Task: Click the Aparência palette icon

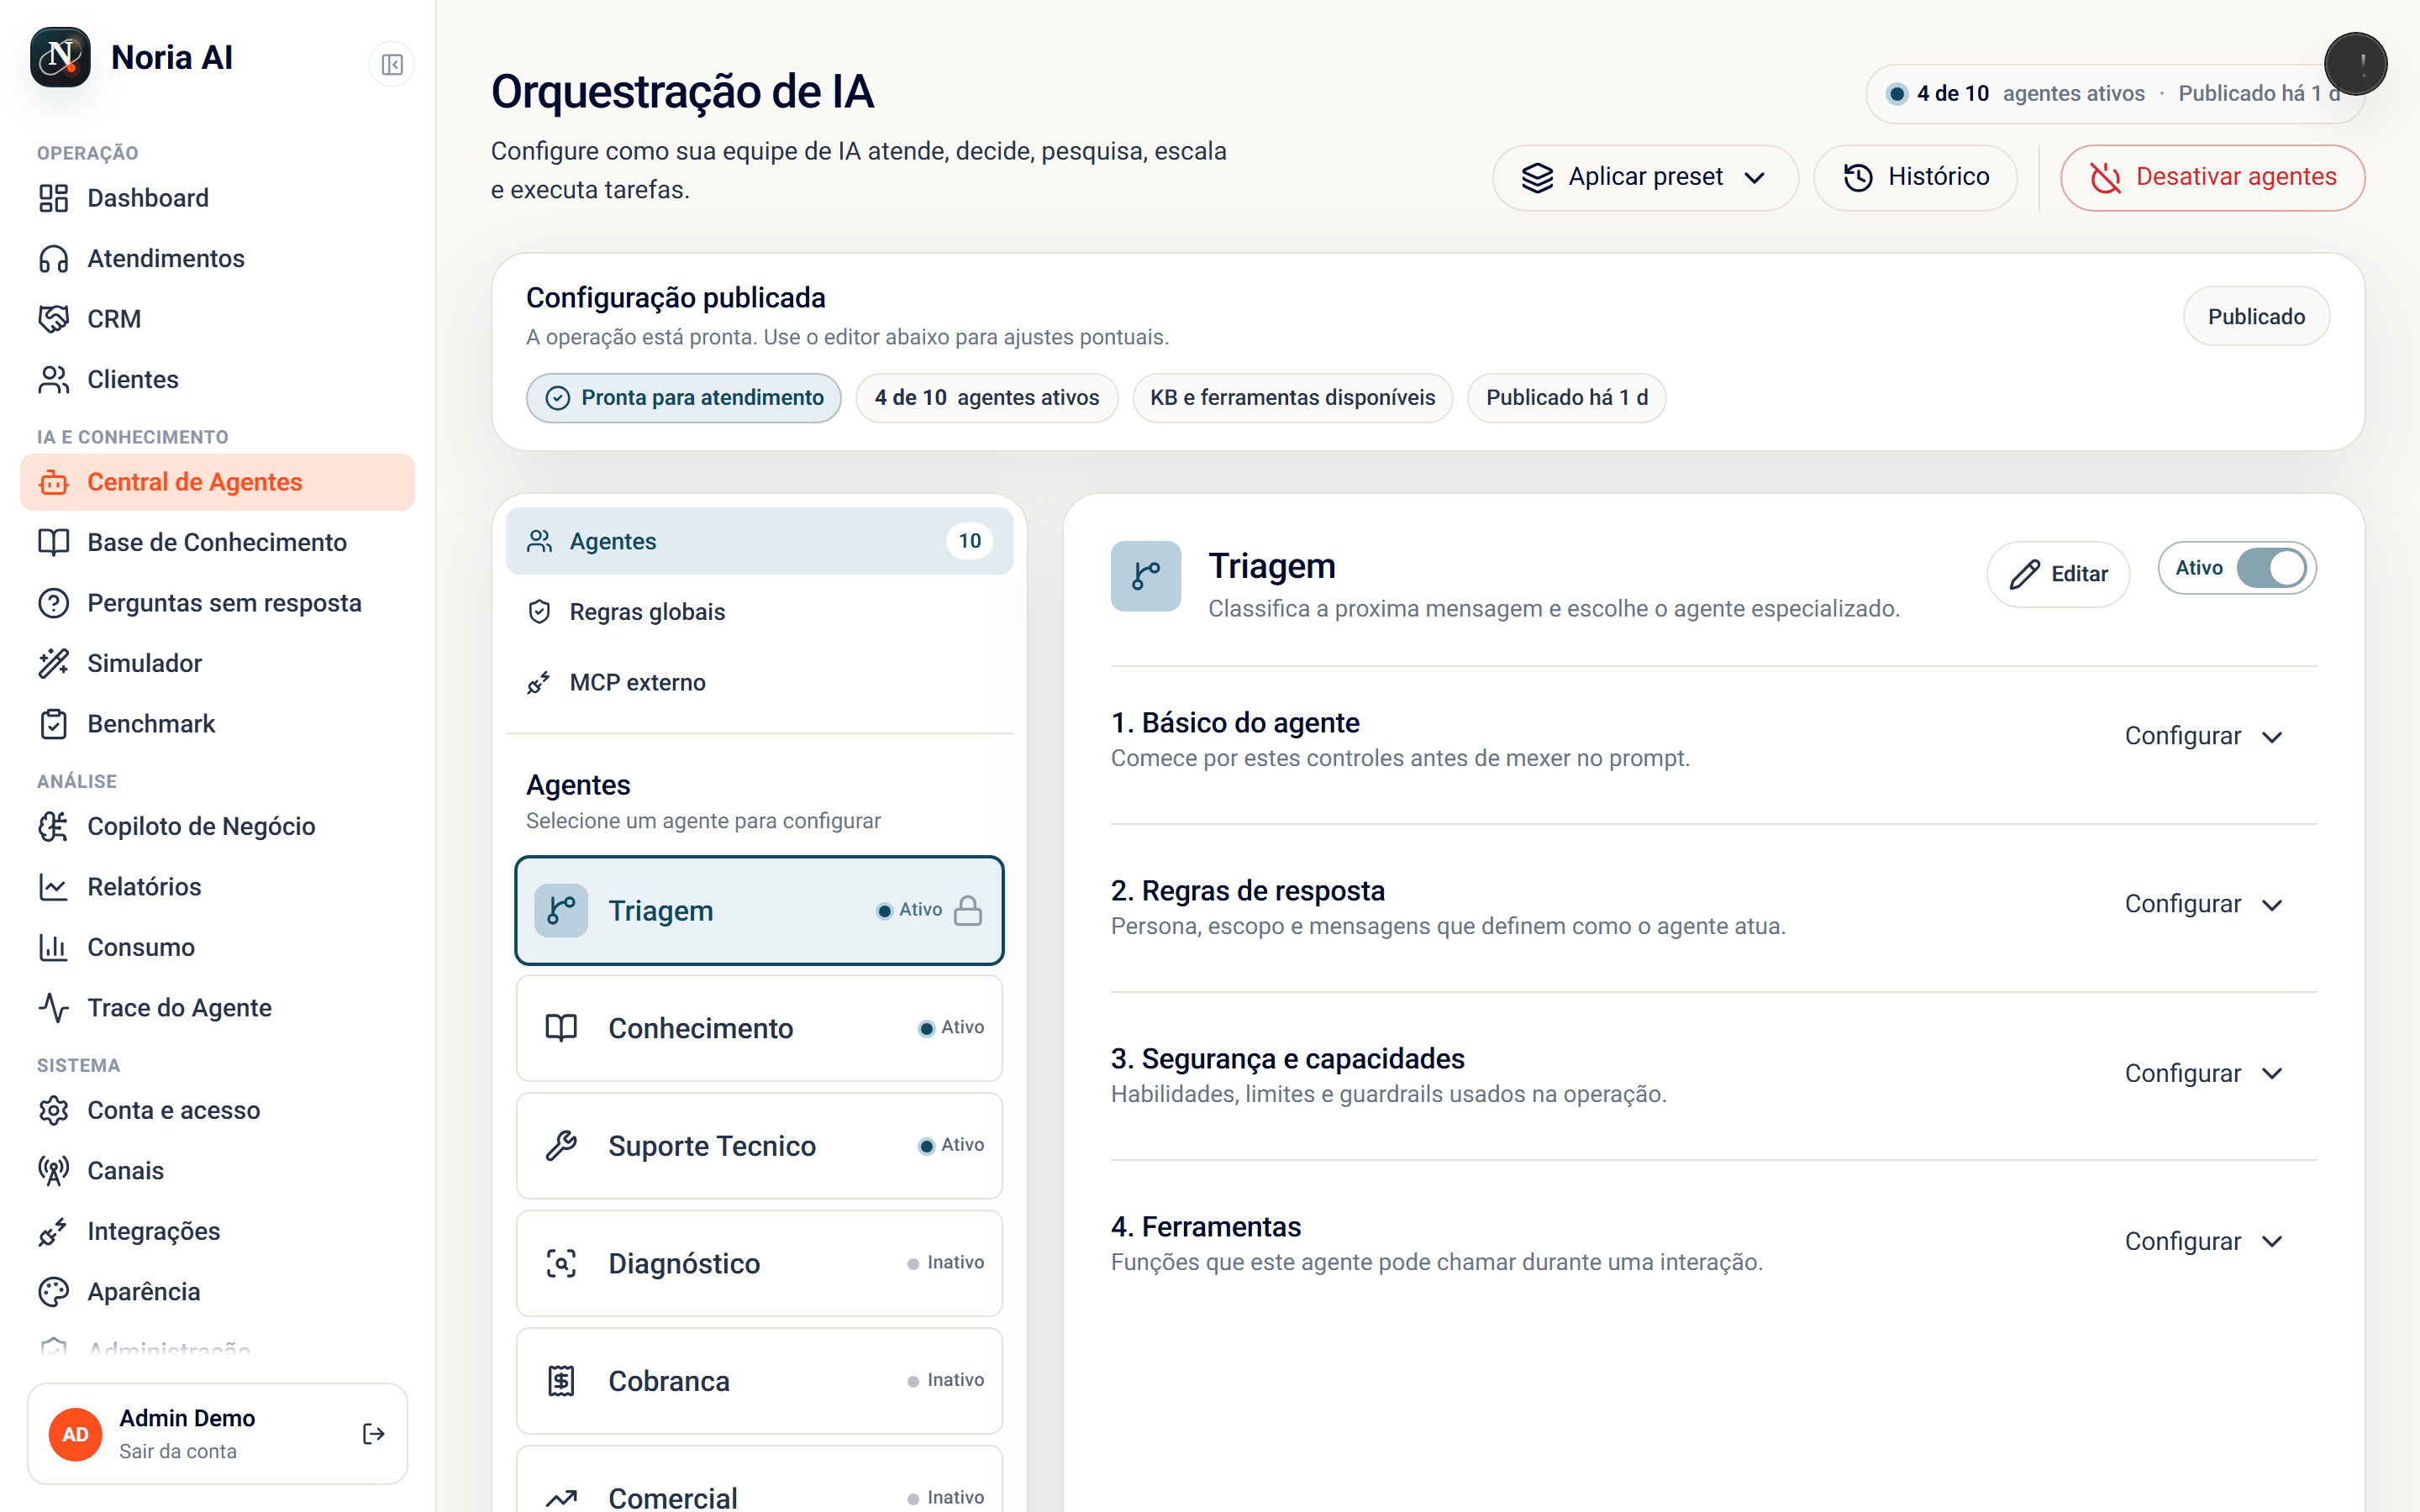Action: click(53, 1292)
